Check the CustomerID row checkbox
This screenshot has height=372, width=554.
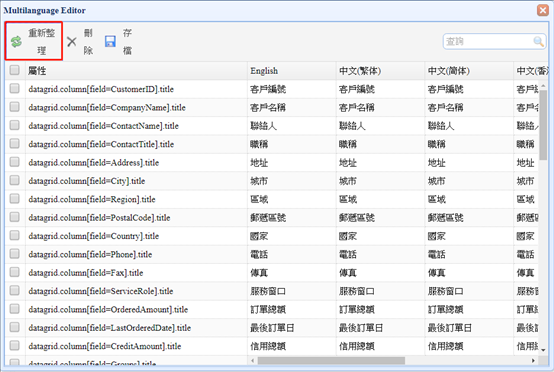point(14,88)
